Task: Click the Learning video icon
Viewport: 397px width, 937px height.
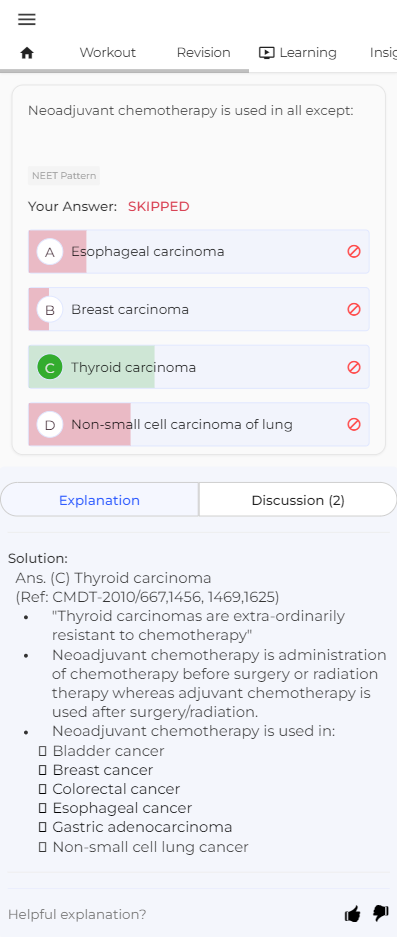Action: pyautogui.click(x=266, y=53)
